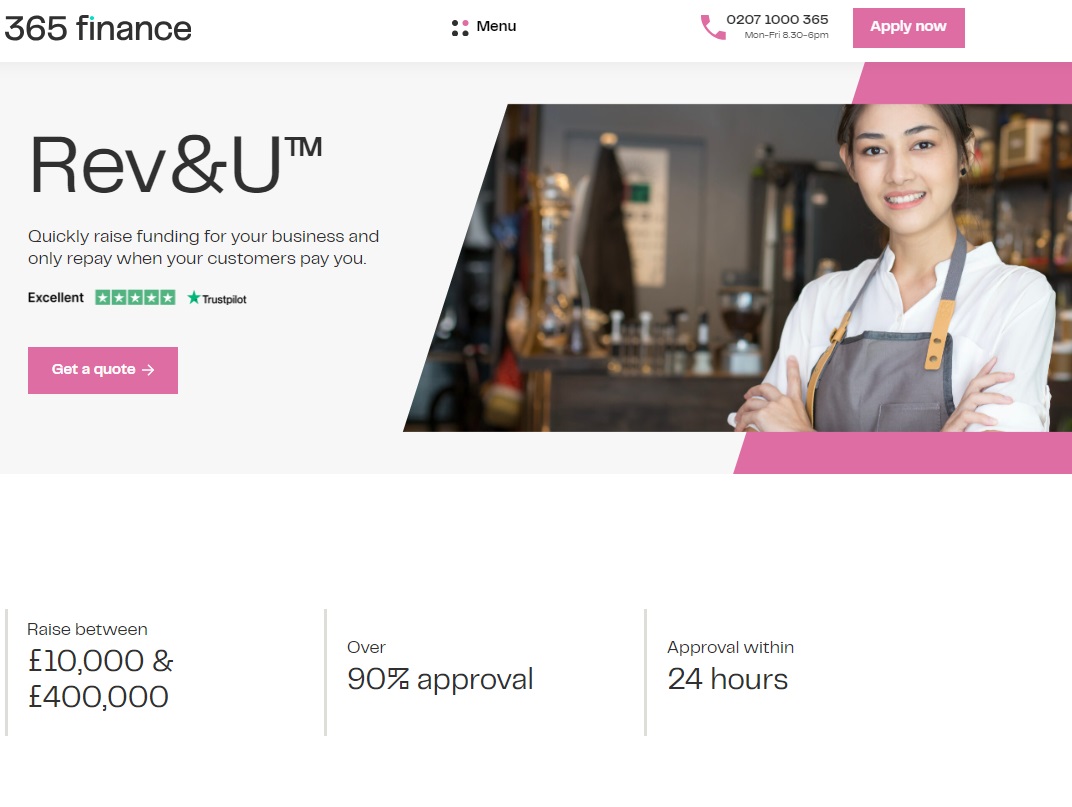
Task: Open the Trustpilot logo link
Action: (x=217, y=298)
